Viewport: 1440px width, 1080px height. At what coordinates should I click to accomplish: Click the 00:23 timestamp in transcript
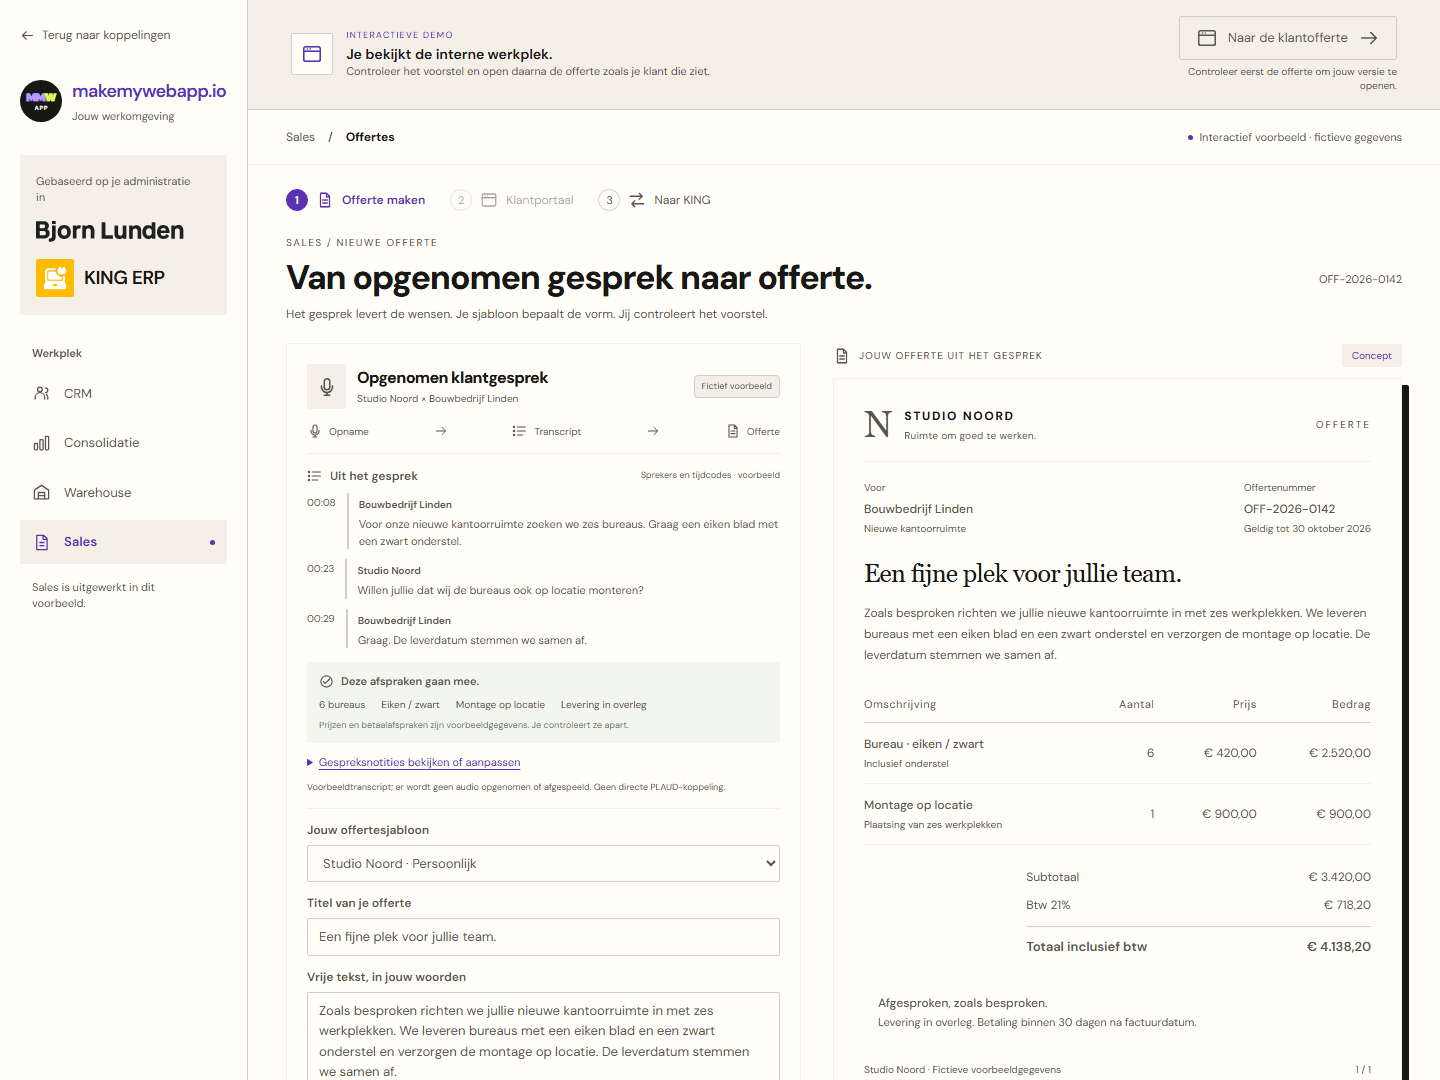tap(321, 569)
